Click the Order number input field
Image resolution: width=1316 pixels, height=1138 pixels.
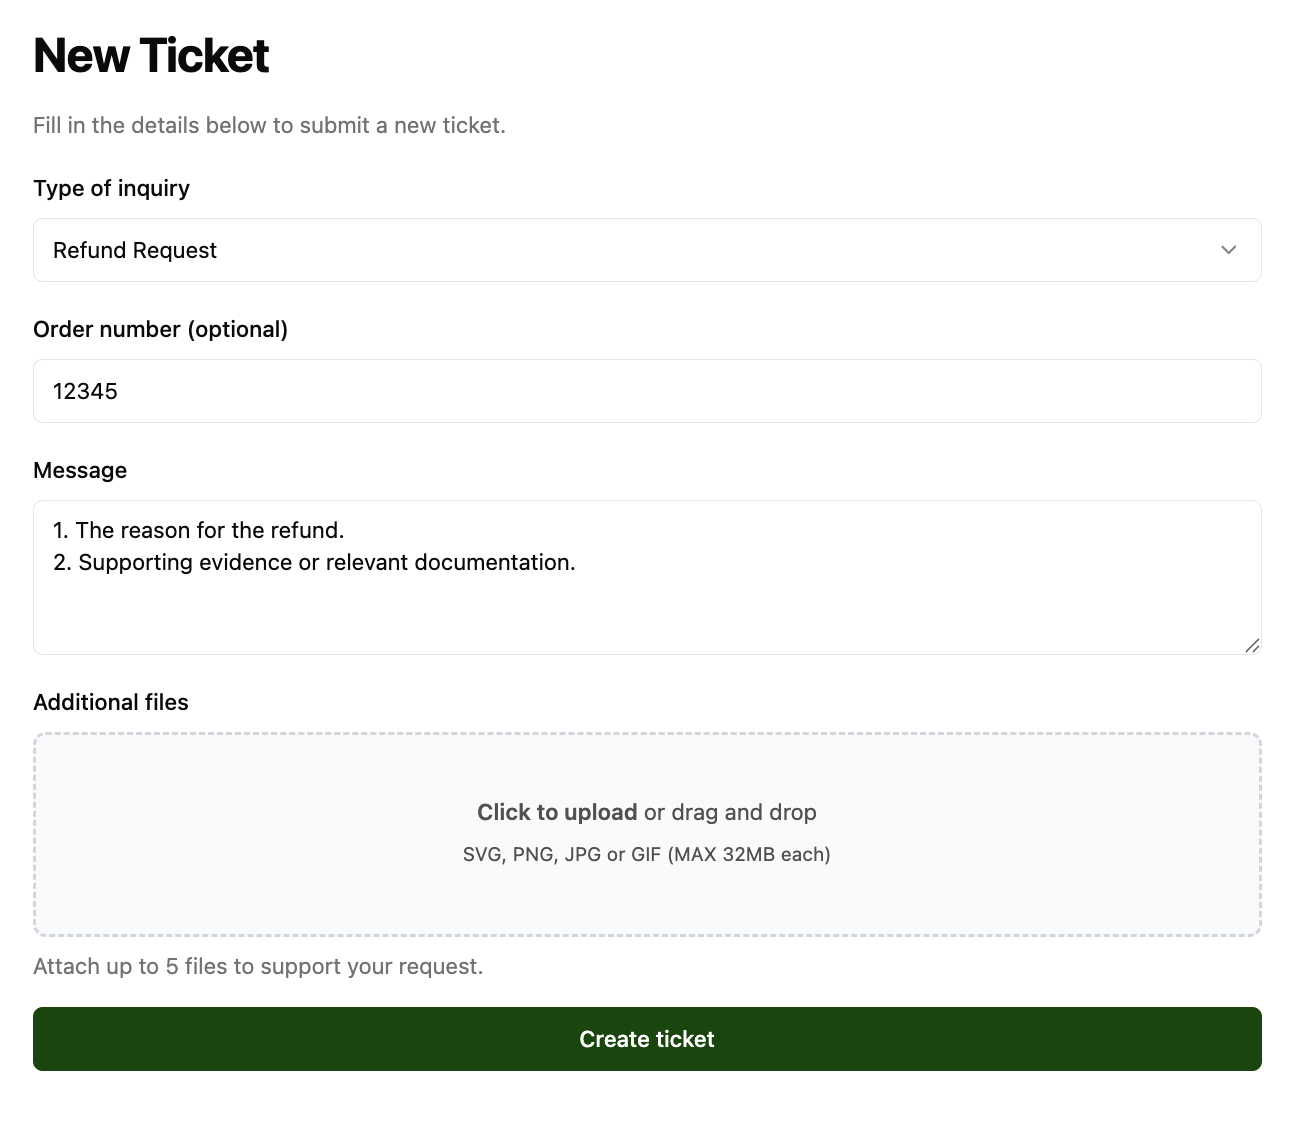pos(647,391)
